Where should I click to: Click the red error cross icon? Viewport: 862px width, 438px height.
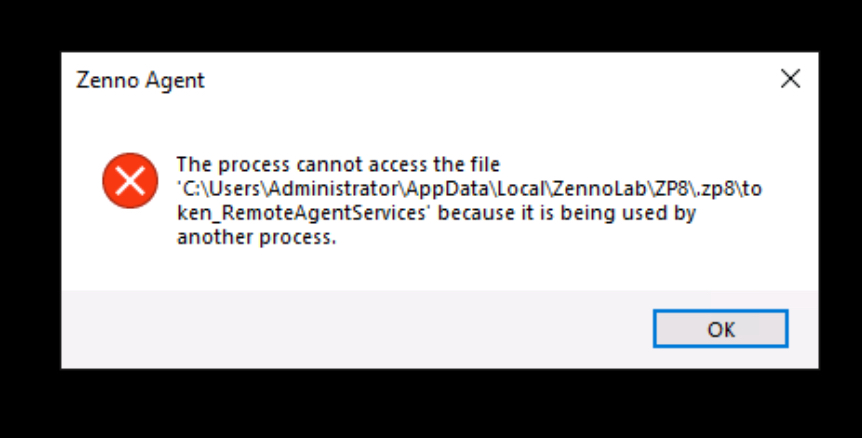tap(130, 181)
